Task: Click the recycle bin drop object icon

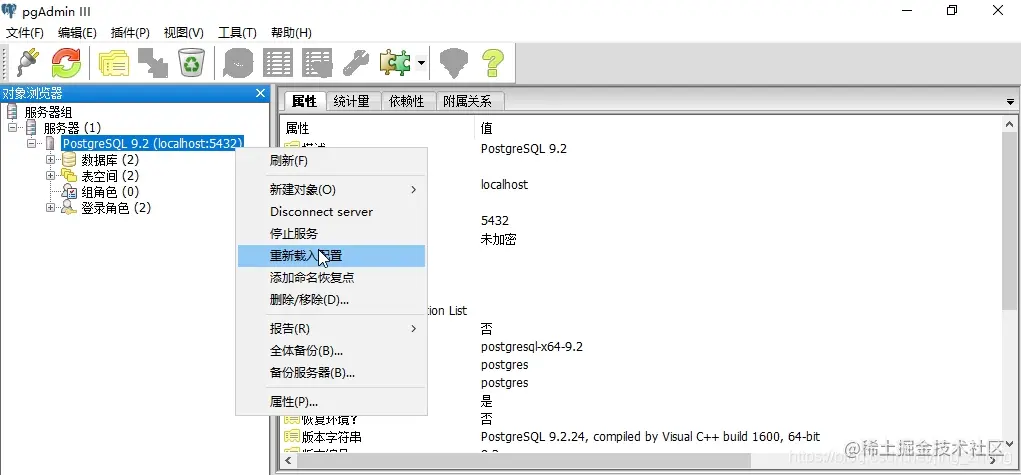Action: 192,63
